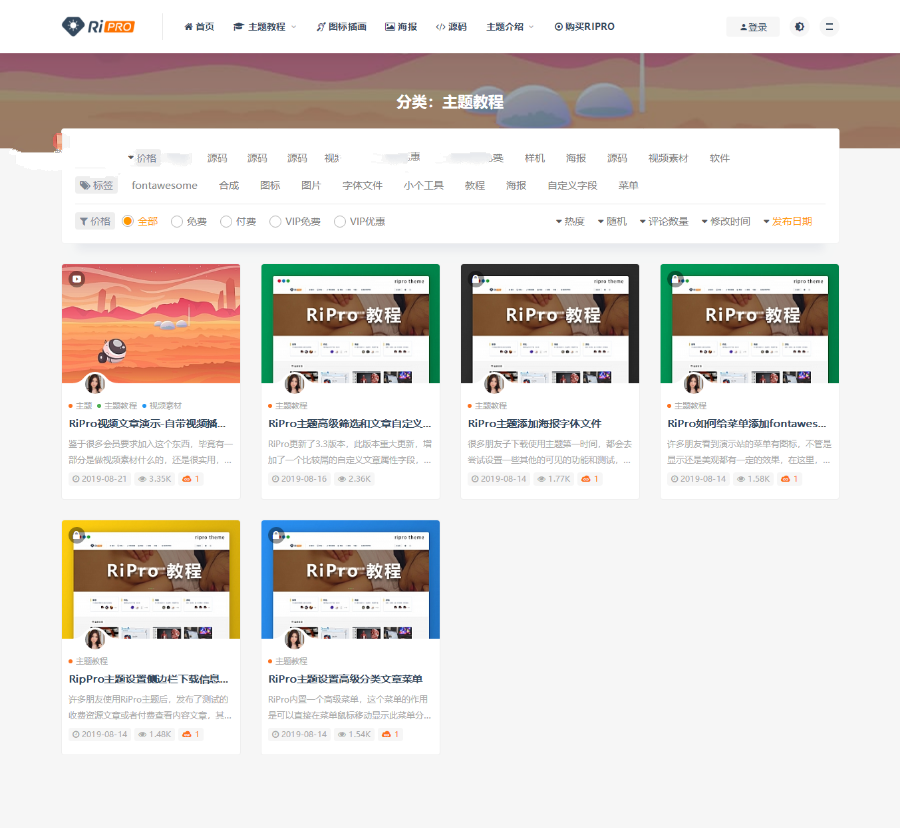Select the 免费 price radio button
The height and width of the screenshot is (828, 900).
point(177,221)
